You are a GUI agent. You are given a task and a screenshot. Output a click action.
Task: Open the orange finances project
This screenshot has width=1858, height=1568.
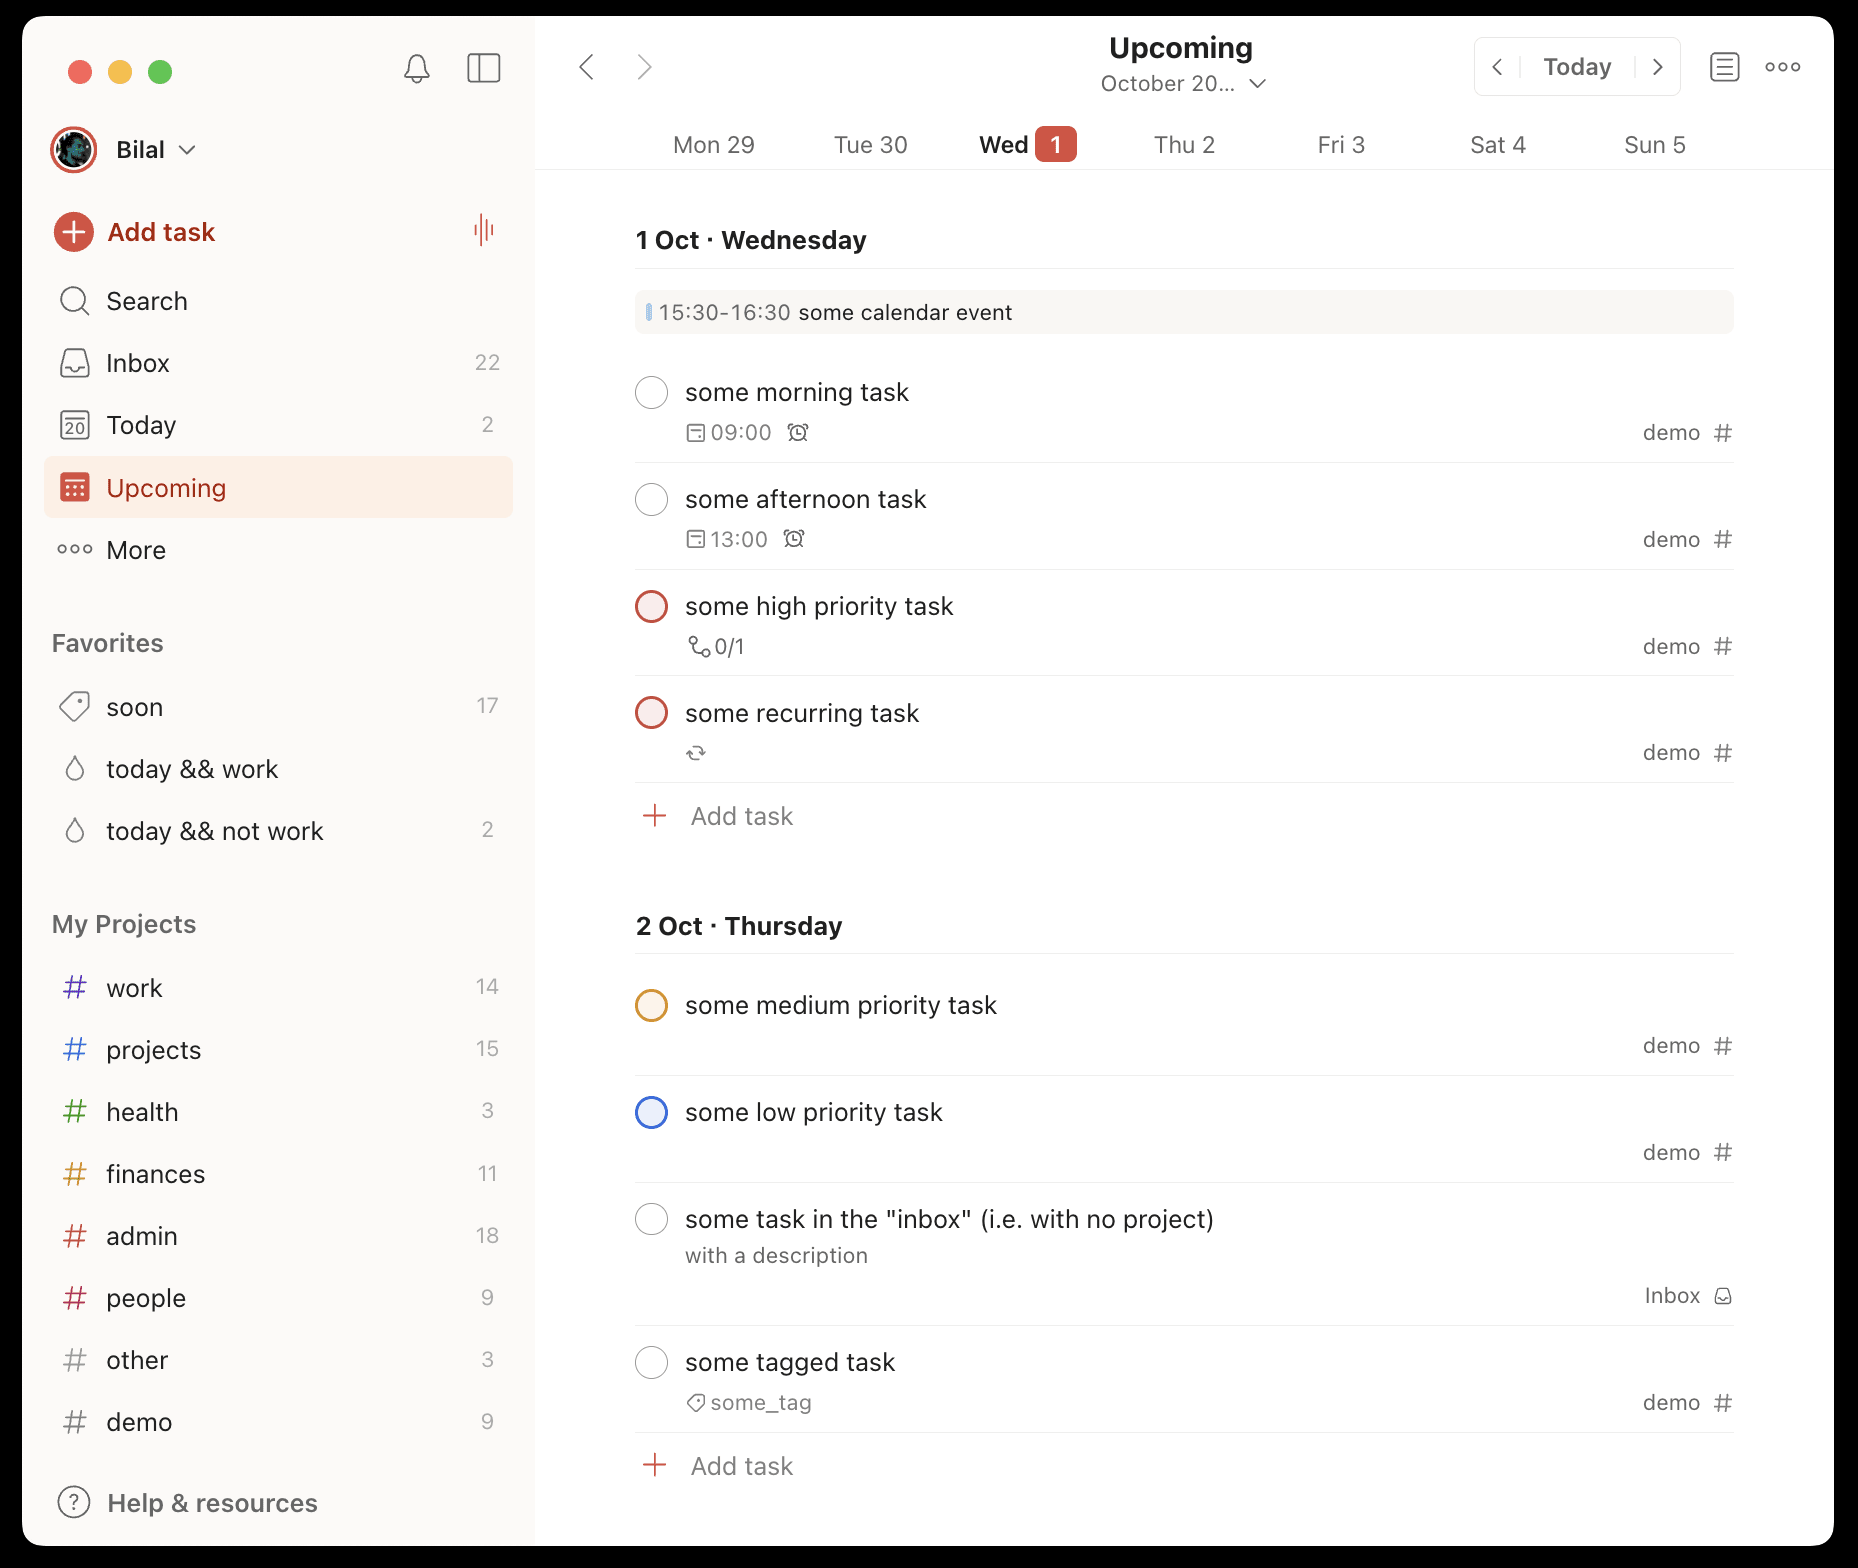(x=155, y=1174)
